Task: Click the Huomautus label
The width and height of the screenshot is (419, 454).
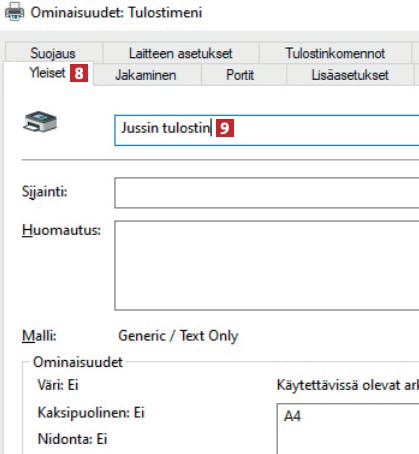Action: click(61, 230)
